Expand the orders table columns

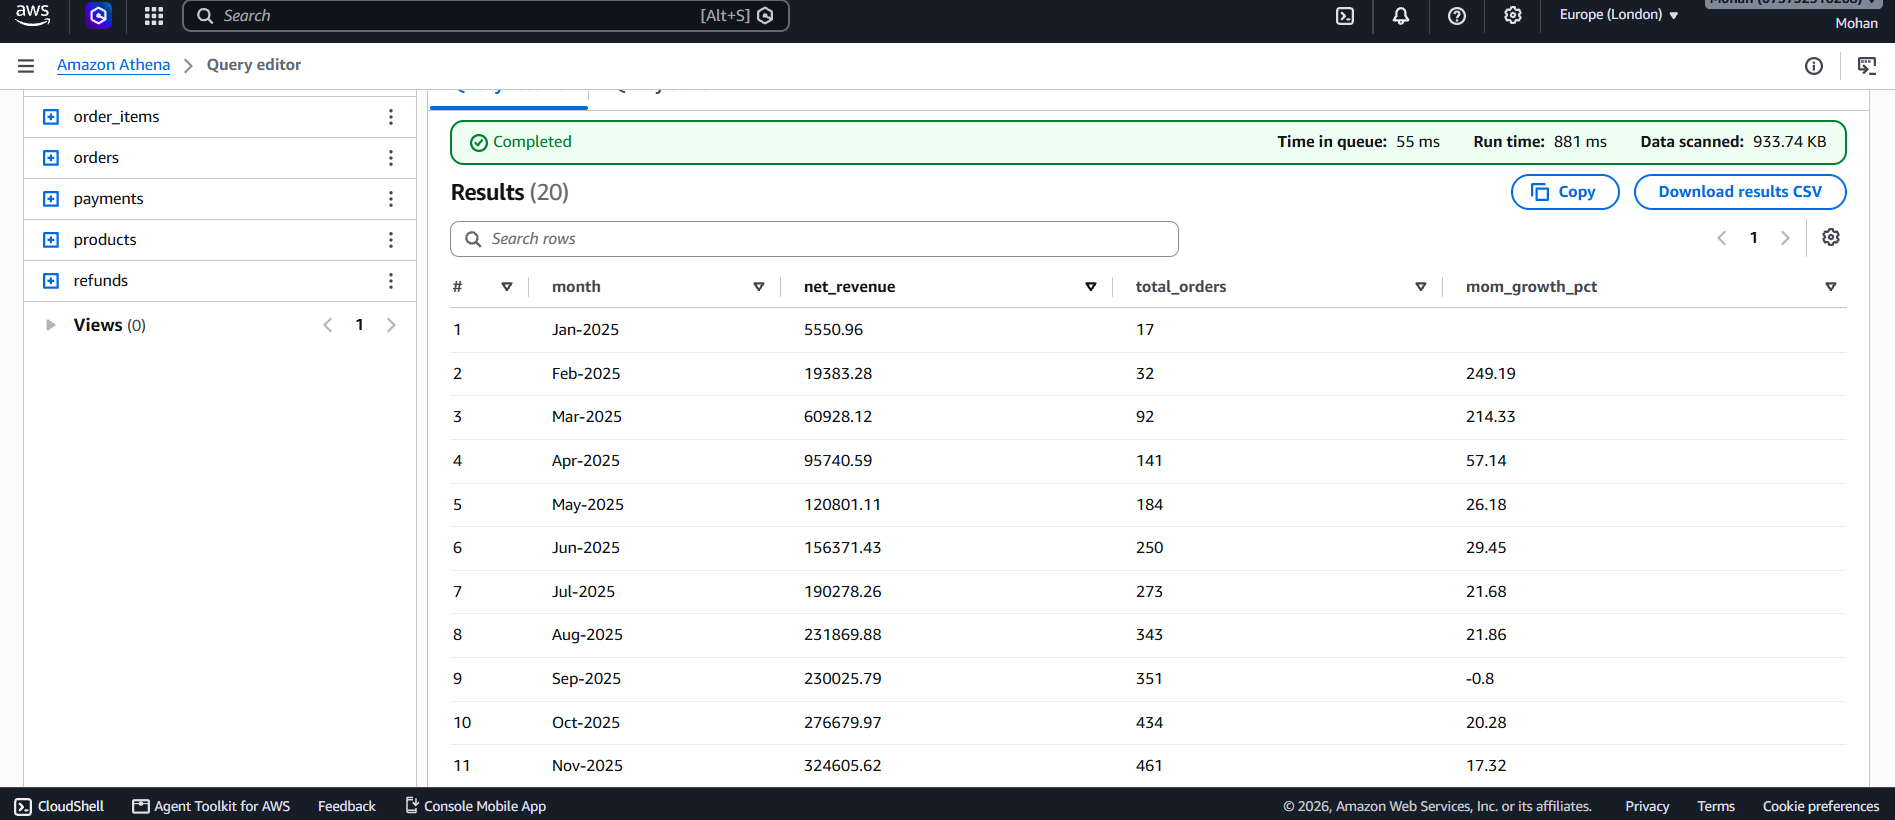[x=51, y=158]
